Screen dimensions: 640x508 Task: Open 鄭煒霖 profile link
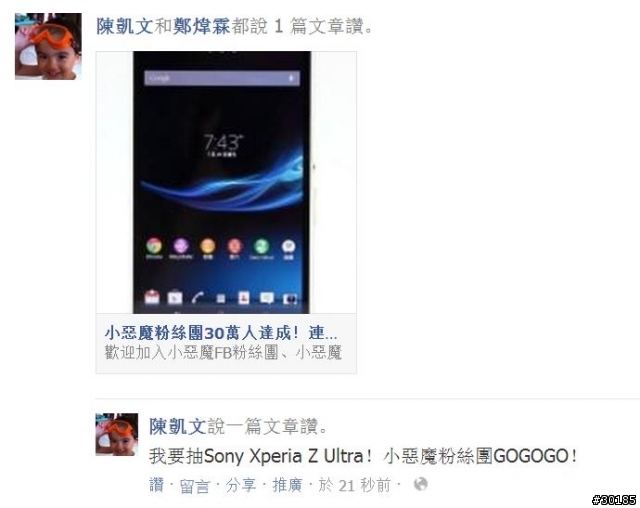tap(202, 27)
